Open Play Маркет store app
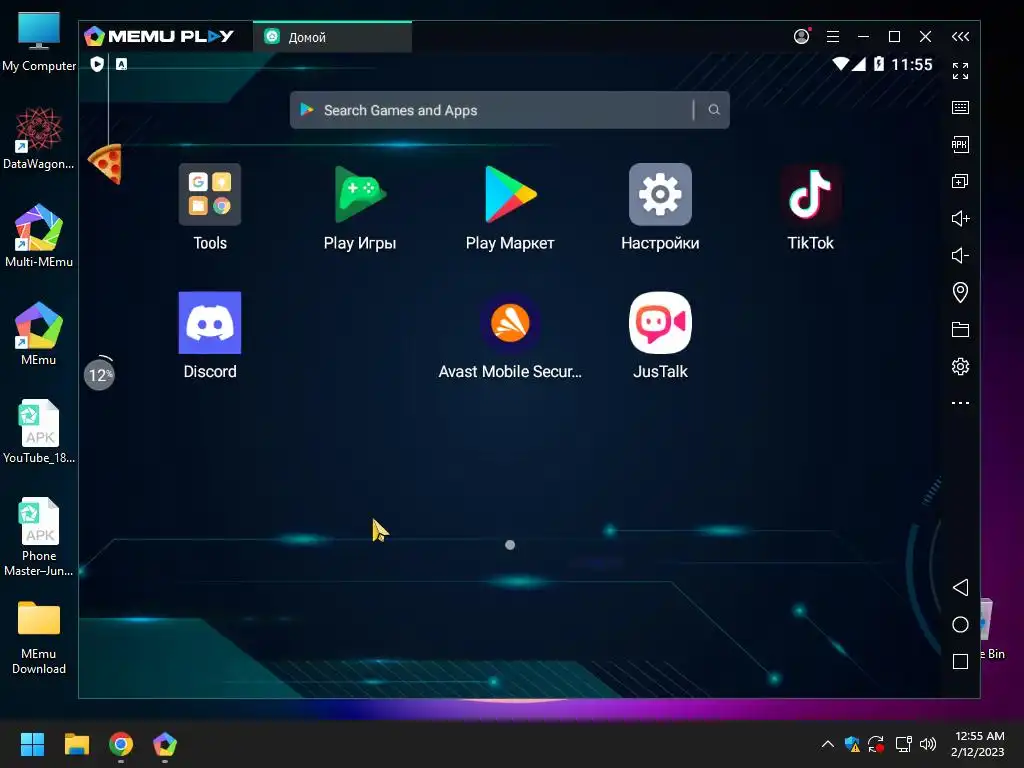 pos(510,207)
